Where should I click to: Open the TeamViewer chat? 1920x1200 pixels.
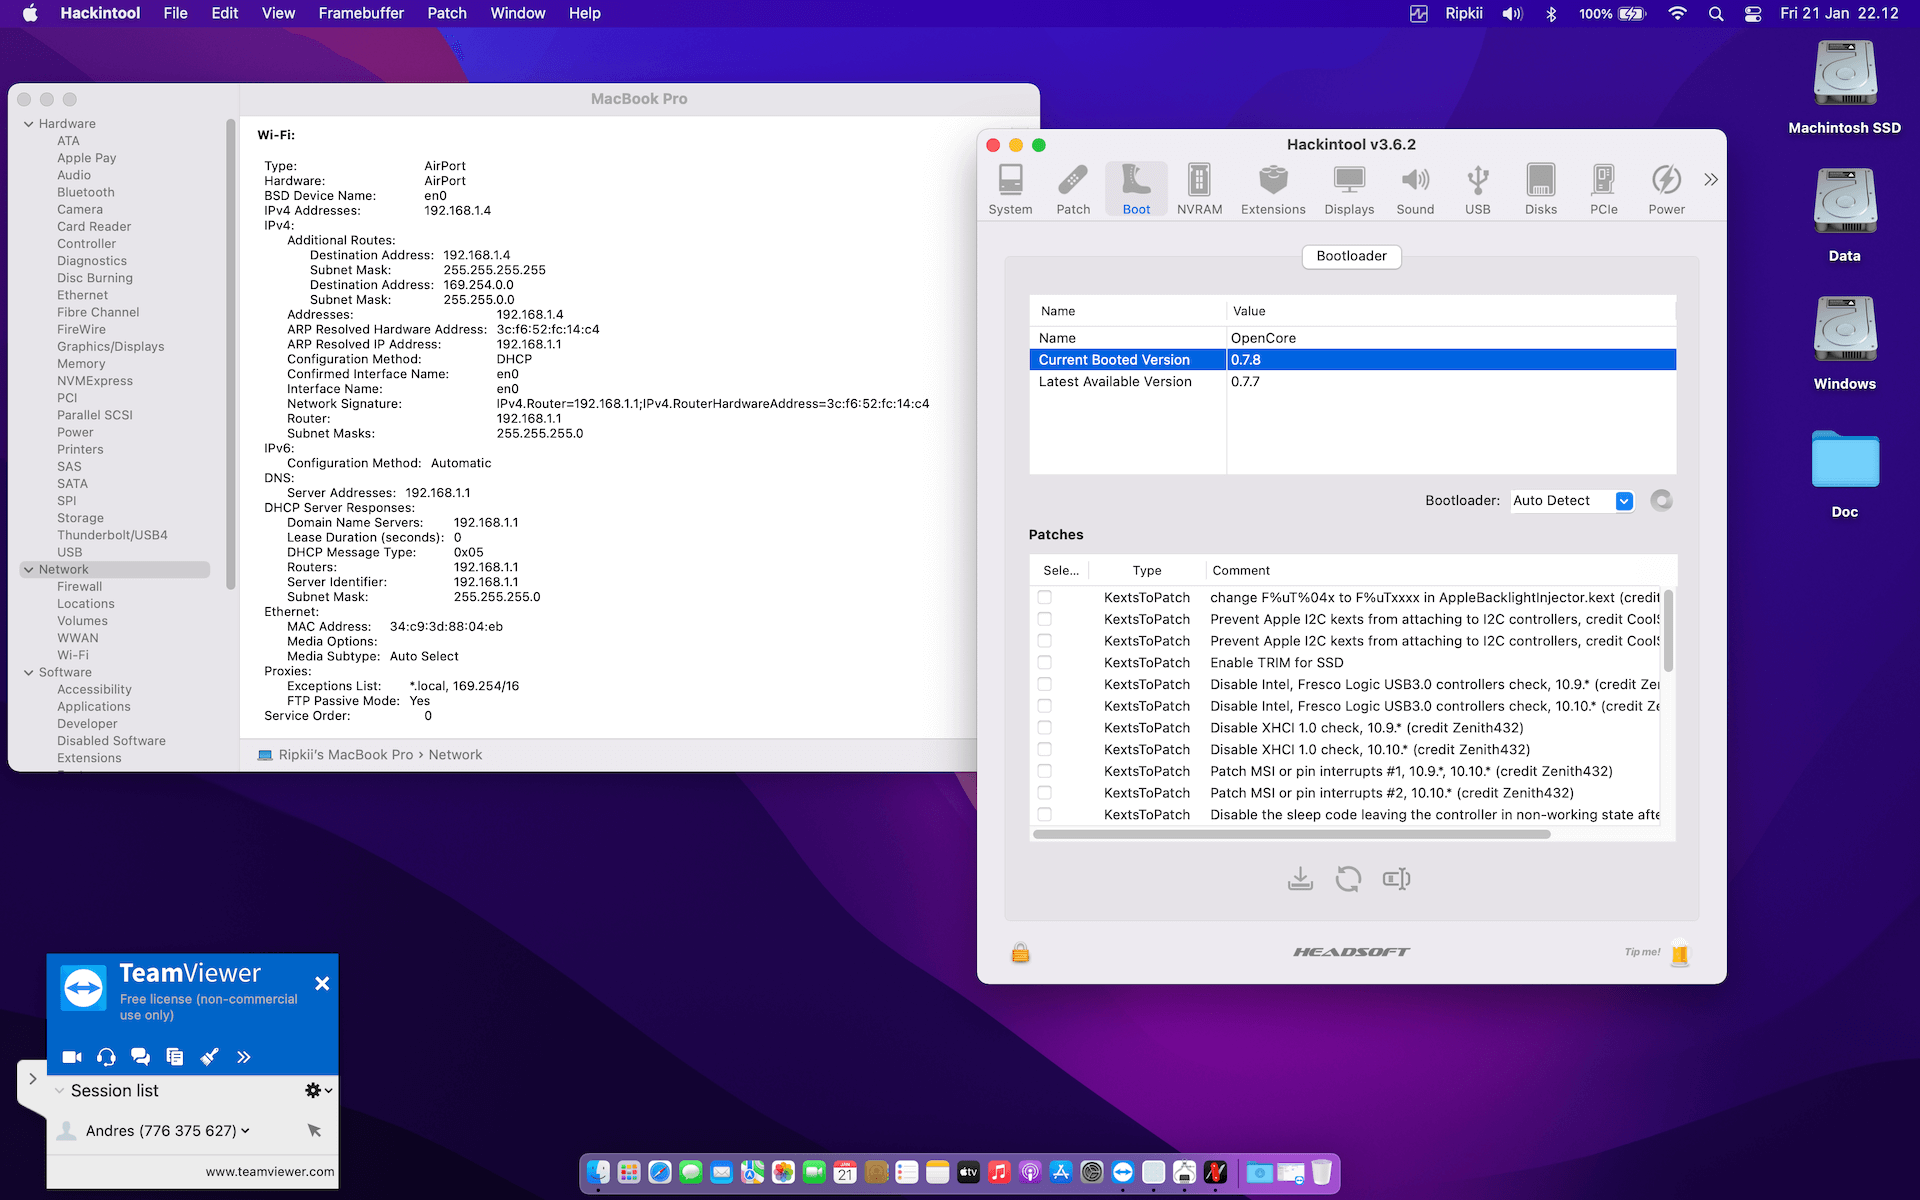[x=140, y=1057]
